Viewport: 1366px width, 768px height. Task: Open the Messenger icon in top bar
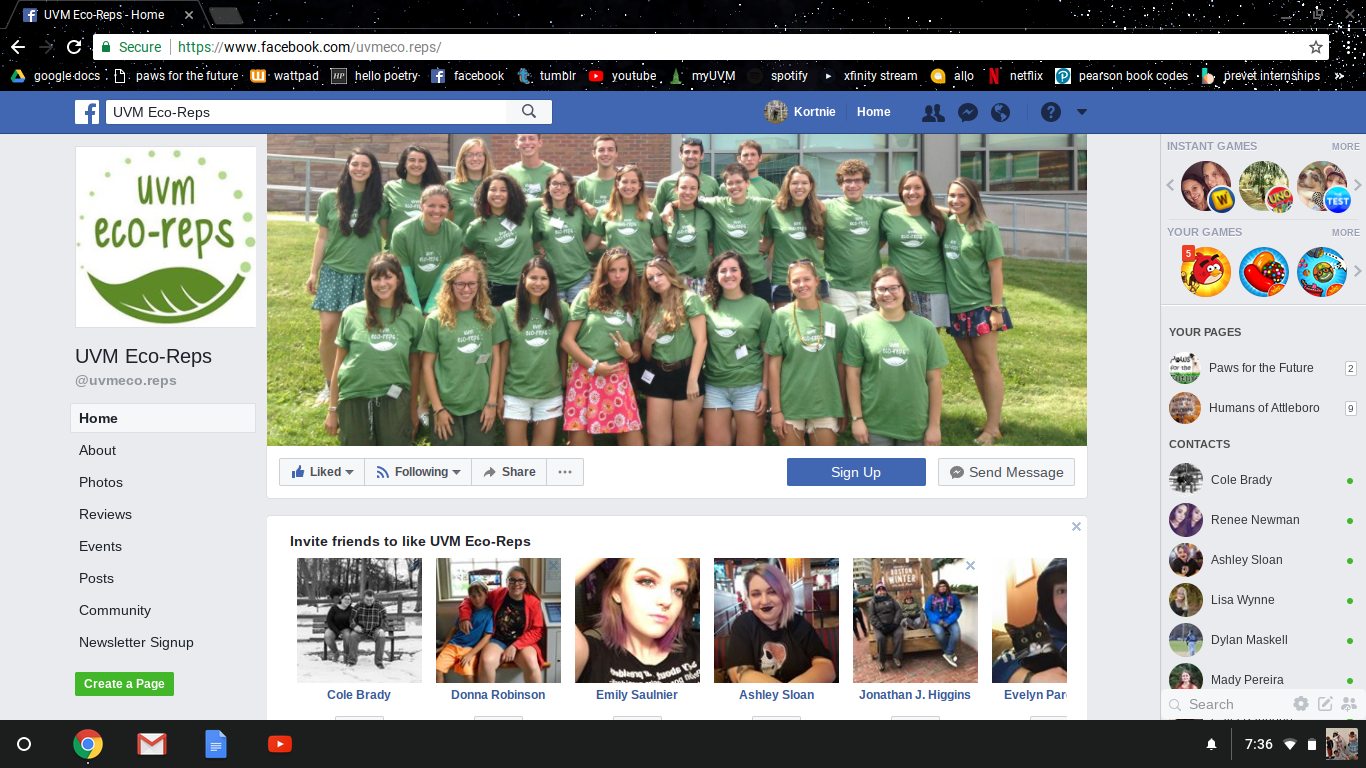pyautogui.click(x=967, y=113)
